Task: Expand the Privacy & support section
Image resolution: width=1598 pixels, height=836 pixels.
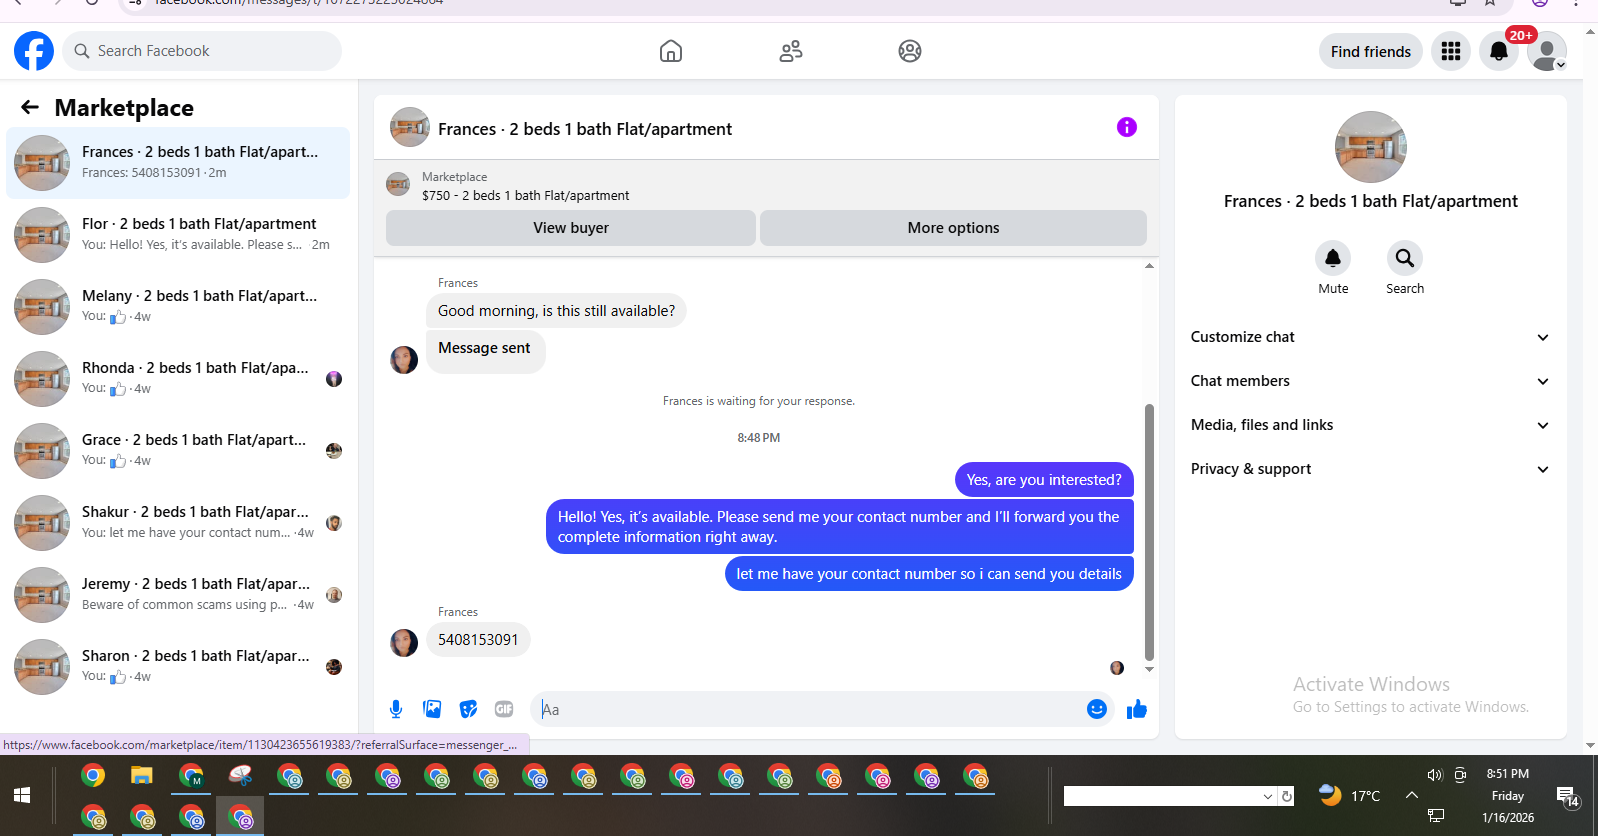Action: [1370, 469]
